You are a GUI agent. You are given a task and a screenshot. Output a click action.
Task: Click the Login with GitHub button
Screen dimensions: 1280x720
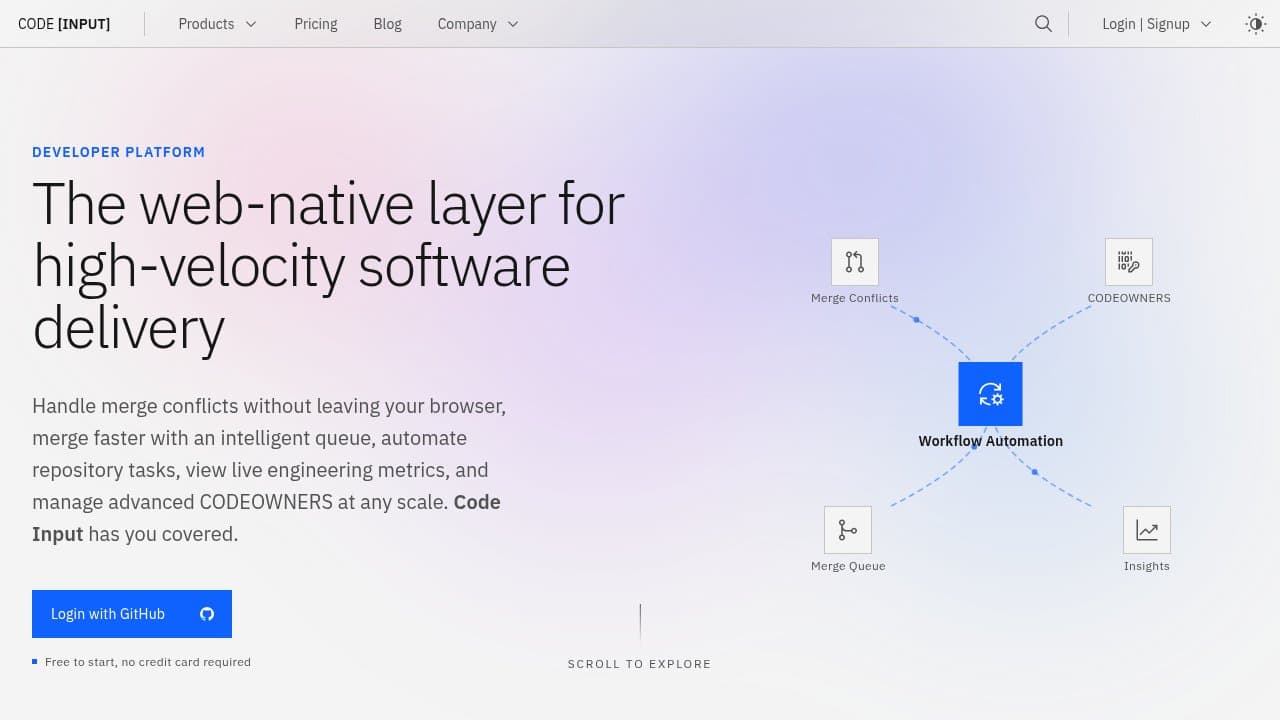point(132,614)
